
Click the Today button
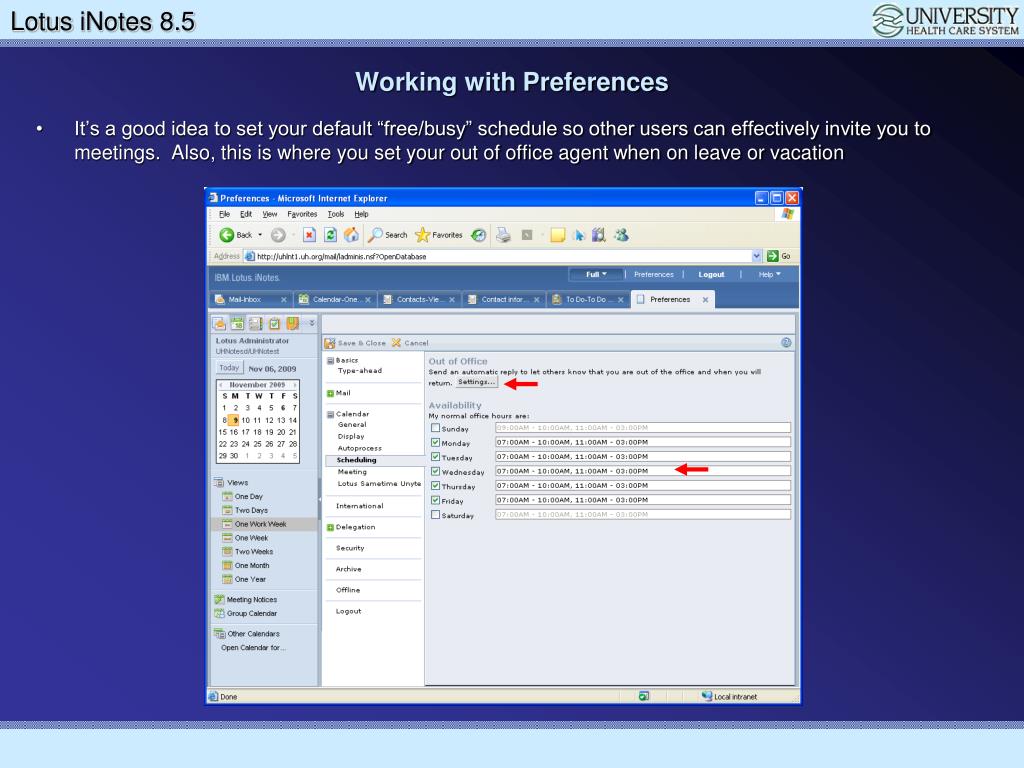point(229,368)
